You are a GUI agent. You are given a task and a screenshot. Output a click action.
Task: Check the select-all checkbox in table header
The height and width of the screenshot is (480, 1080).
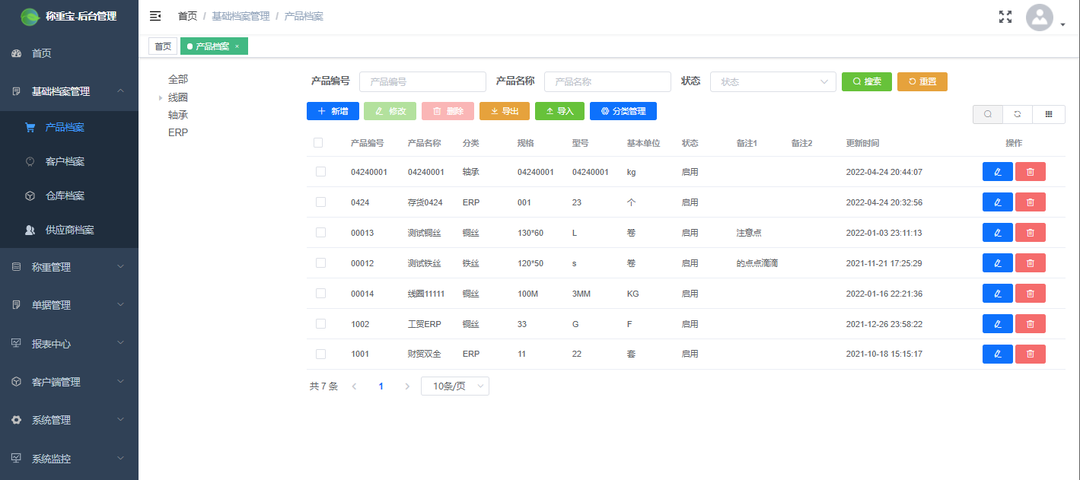click(319, 143)
